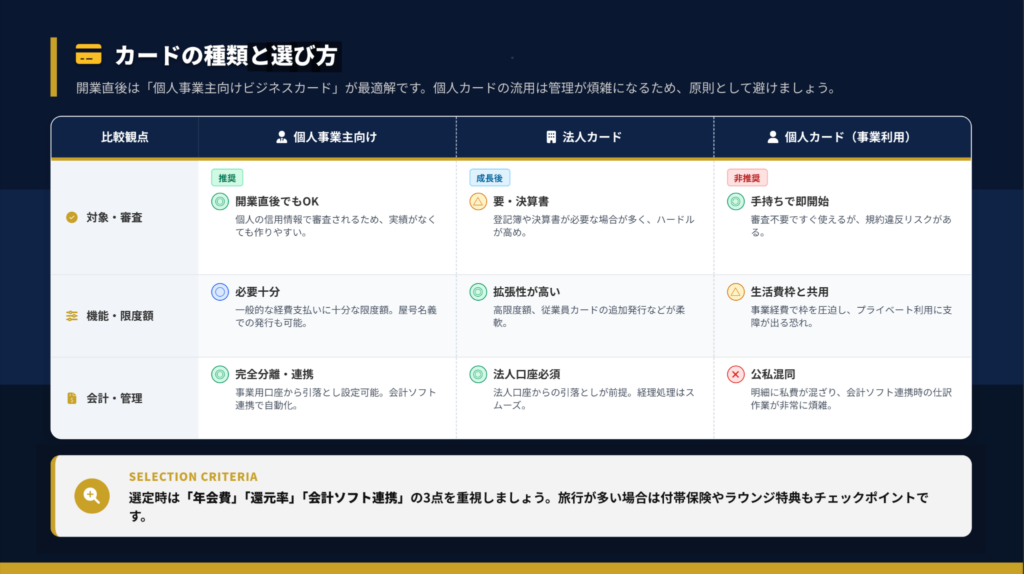Click the SELECTION CRITERIA heading text
Image resolution: width=1024 pixels, height=574 pixels.
coord(193,477)
